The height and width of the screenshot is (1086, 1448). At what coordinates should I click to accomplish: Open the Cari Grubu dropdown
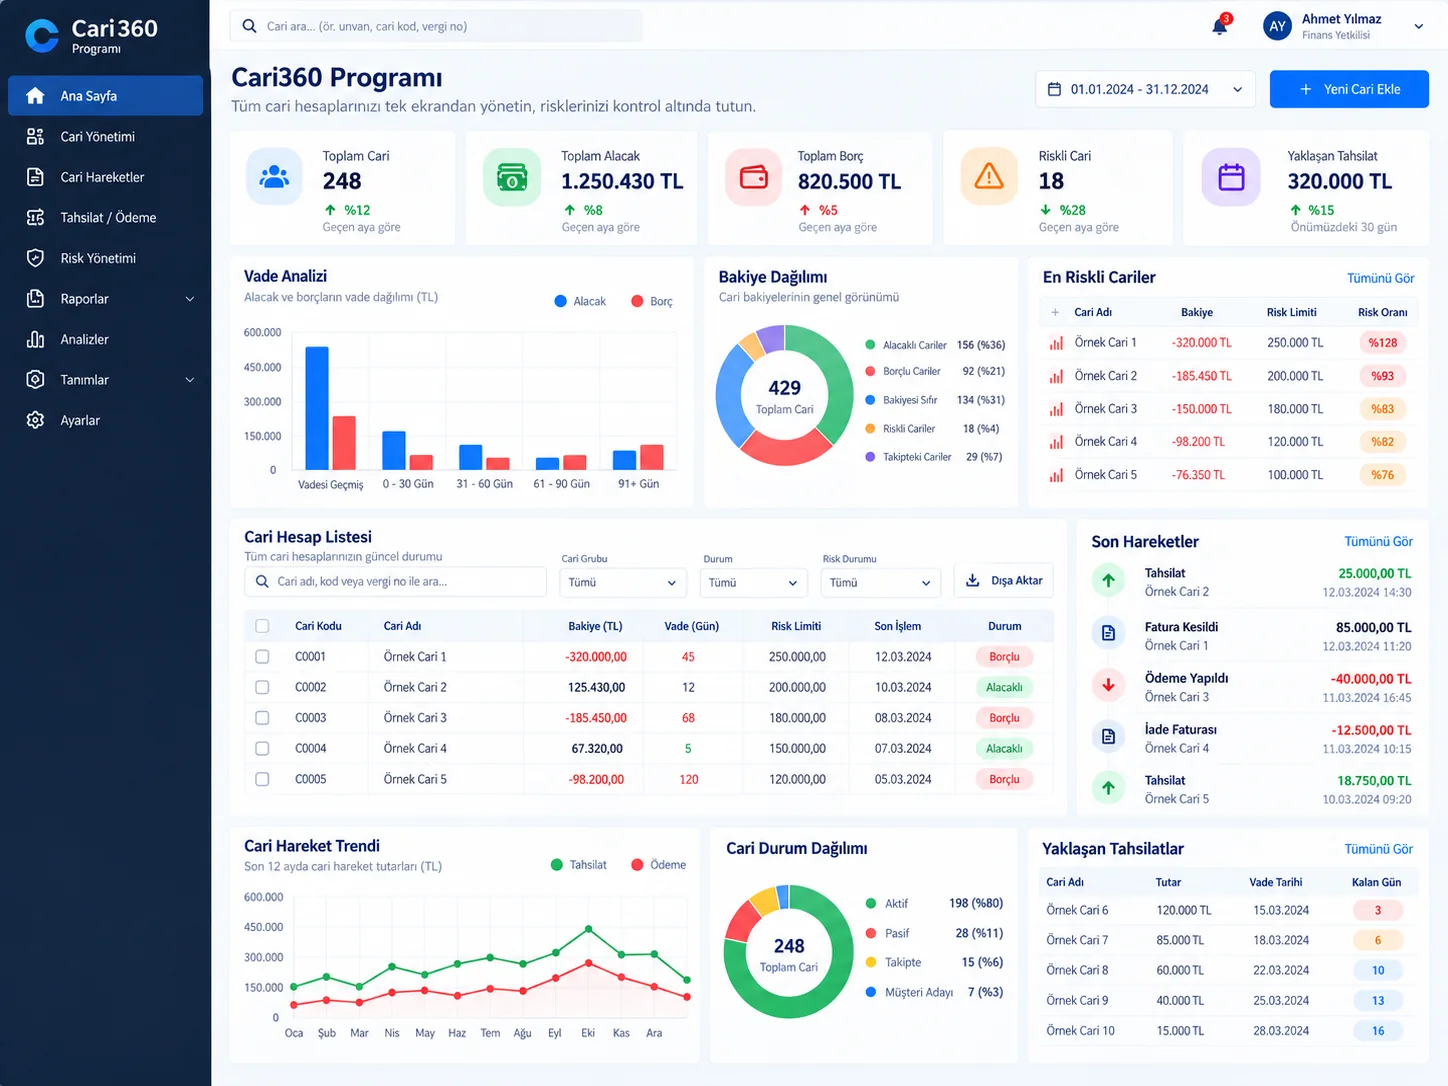622,582
